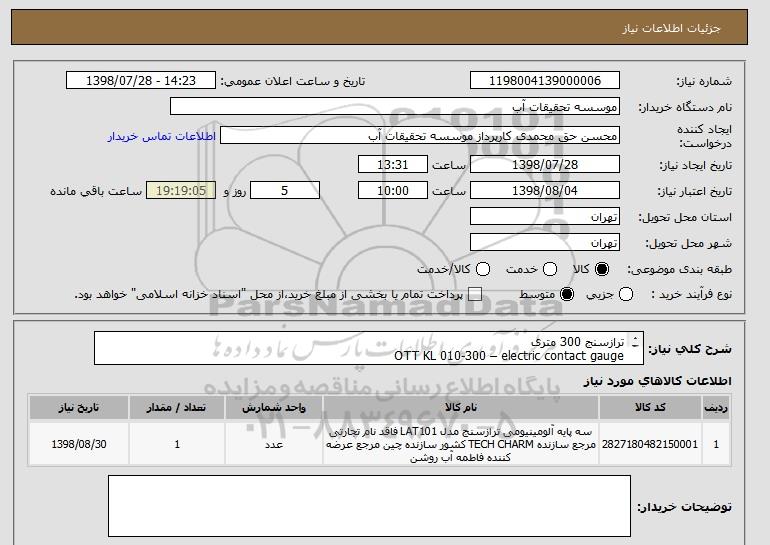Click the 13:31 creation time field
Screen dimensions: 770x545
coord(393,164)
